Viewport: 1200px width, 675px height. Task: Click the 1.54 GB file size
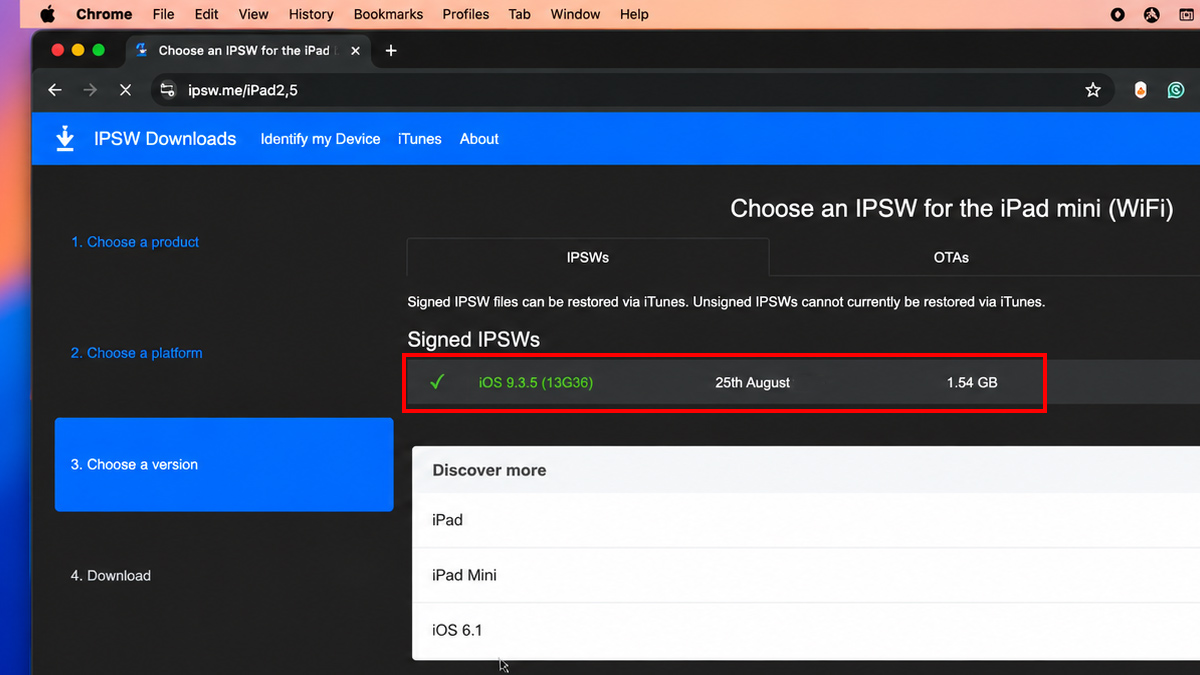[972, 382]
